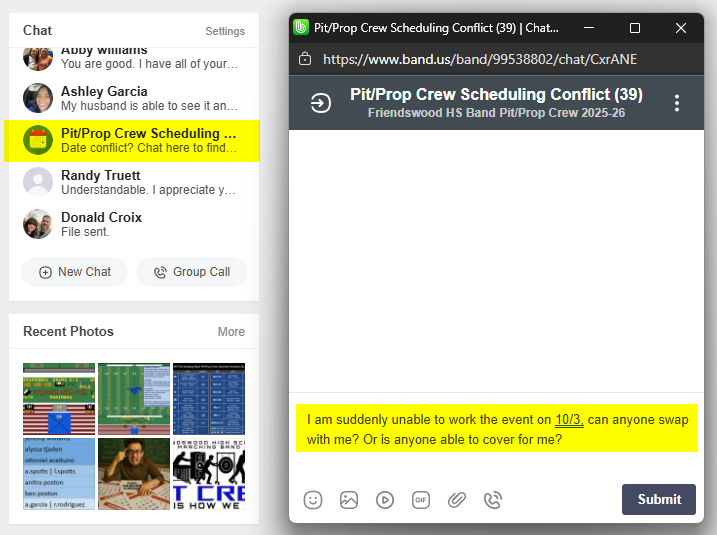Click the emoji smiley icon
The image size is (717, 535).
click(x=313, y=500)
